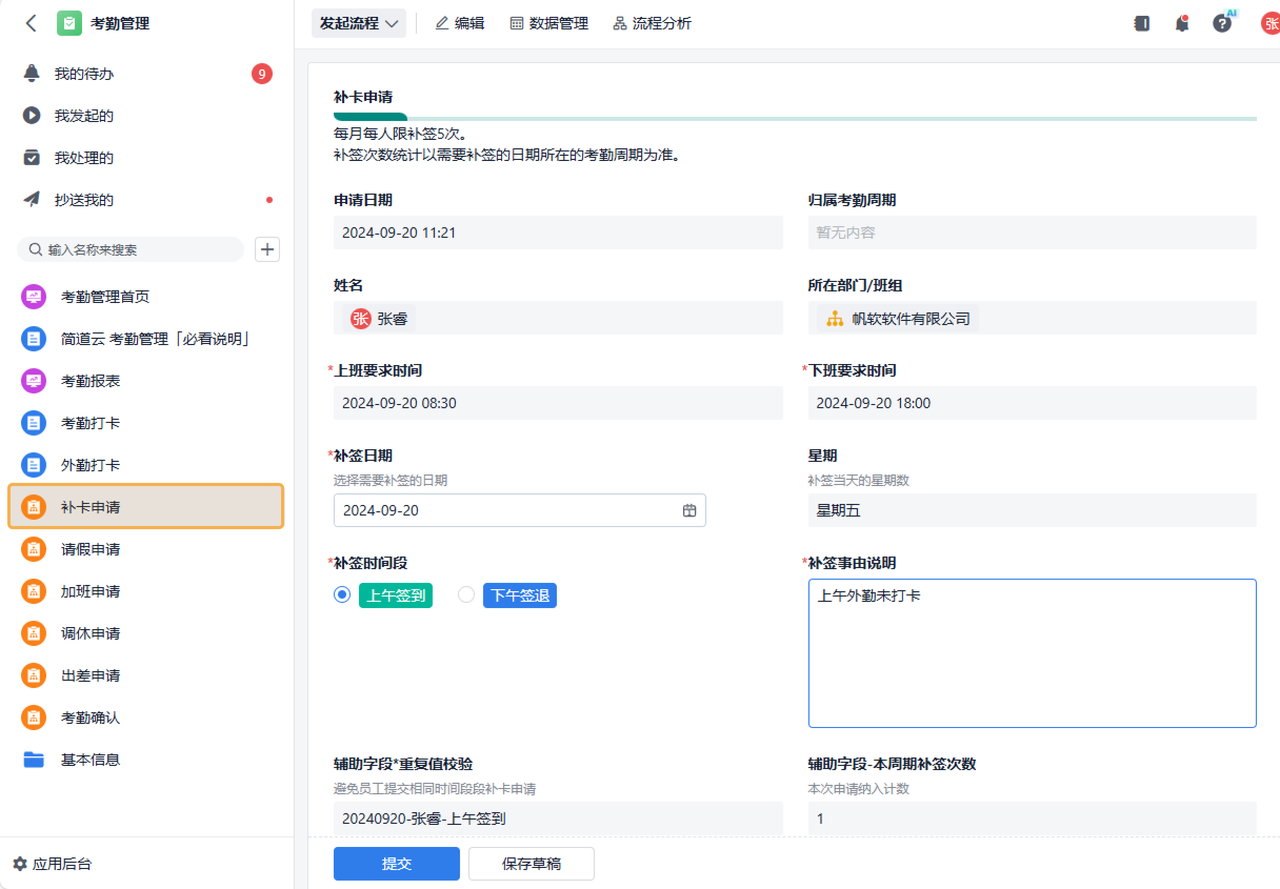The image size is (1280, 889).
Task: Select the 上午签到 radio option
Action: (x=342, y=595)
